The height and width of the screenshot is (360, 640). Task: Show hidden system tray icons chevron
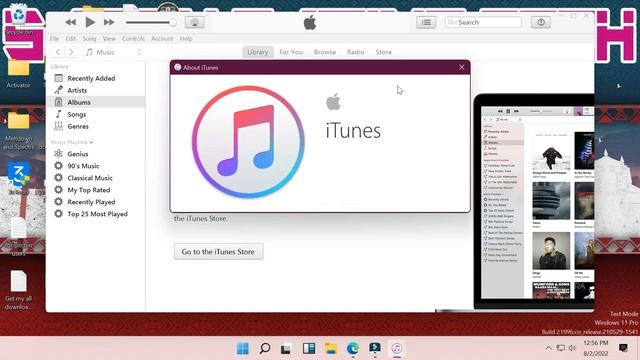pos(548,348)
